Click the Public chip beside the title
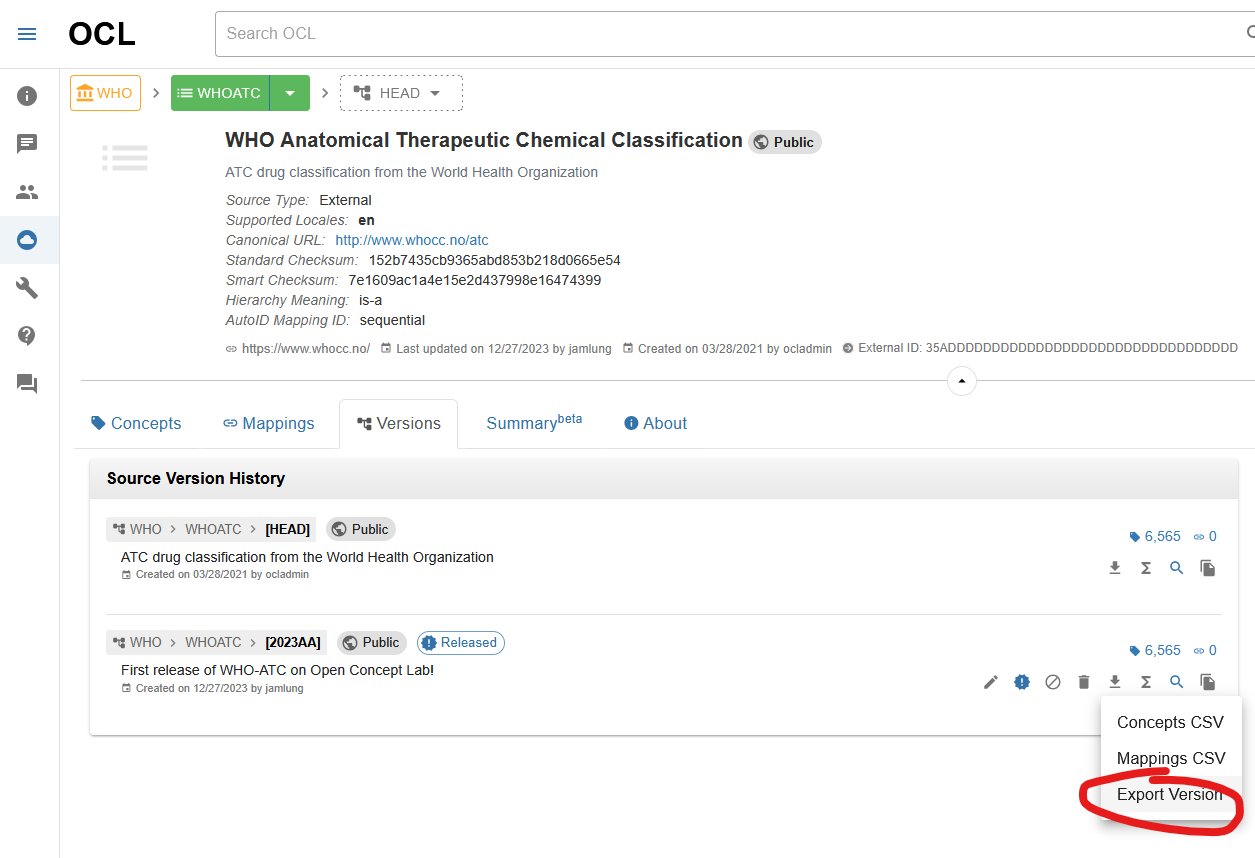1255x858 pixels. (x=785, y=142)
